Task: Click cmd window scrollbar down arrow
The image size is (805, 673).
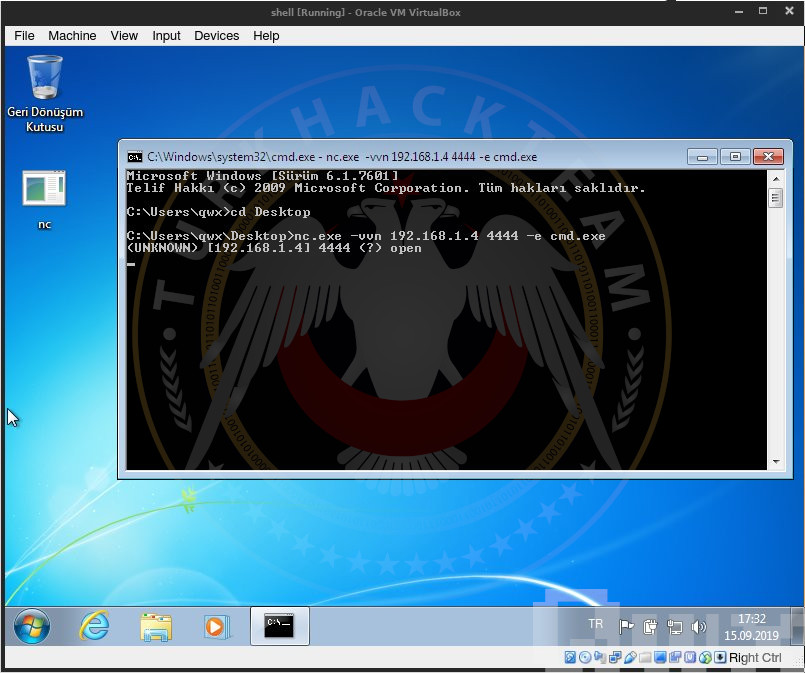Action: pyautogui.click(x=776, y=462)
